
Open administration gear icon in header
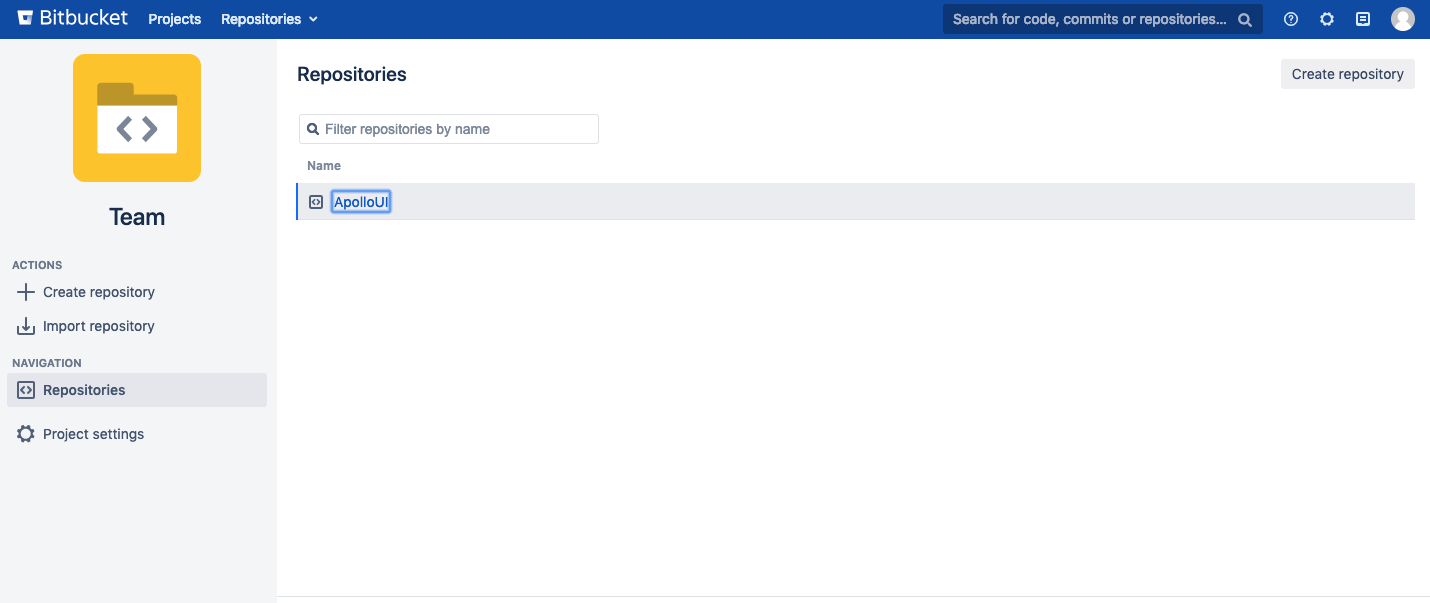(x=1327, y=19)
